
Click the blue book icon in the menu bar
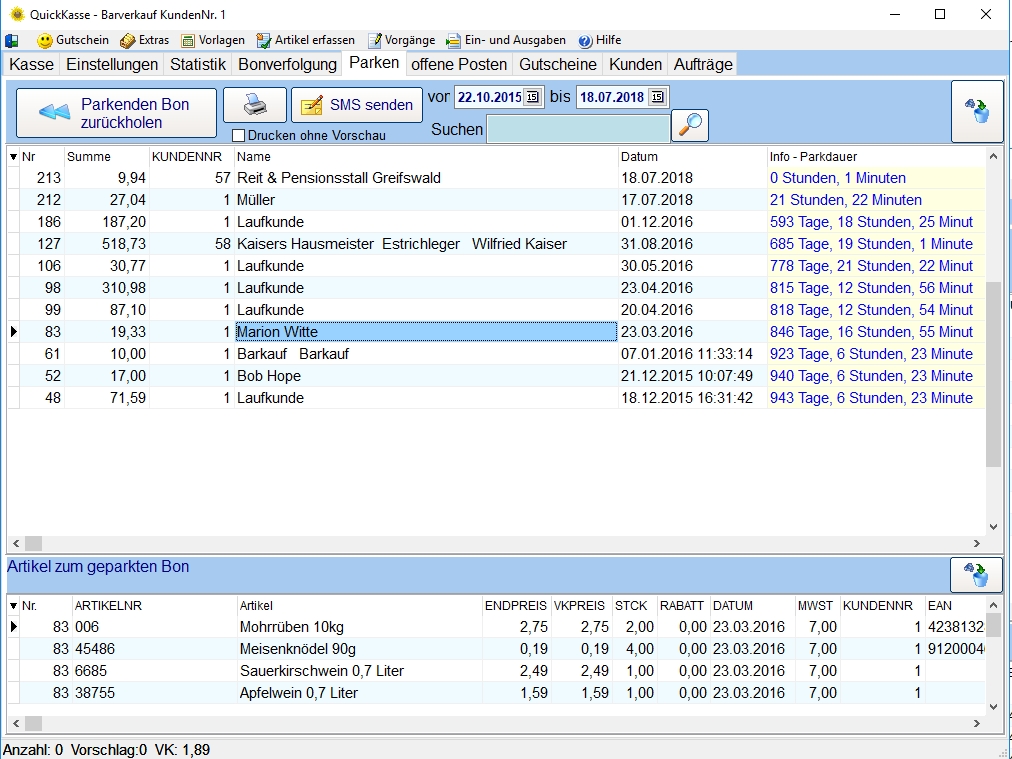pos(12,41)
